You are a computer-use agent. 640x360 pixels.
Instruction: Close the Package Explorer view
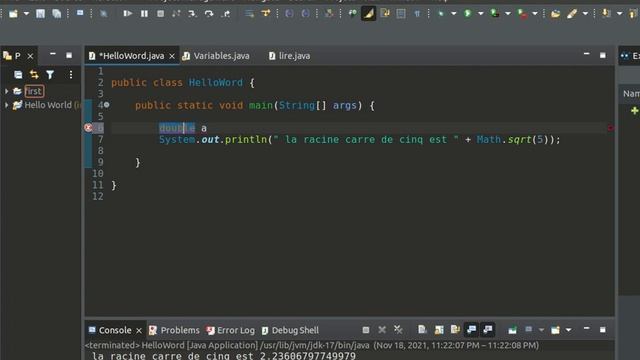30,56
